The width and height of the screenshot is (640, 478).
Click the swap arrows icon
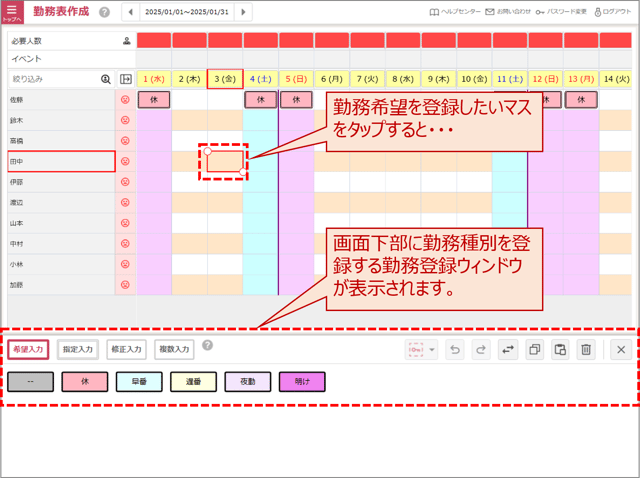508,349
